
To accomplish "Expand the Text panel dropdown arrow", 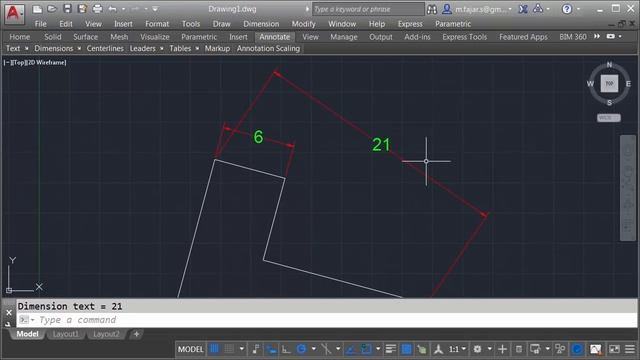I will click(27, 49).
